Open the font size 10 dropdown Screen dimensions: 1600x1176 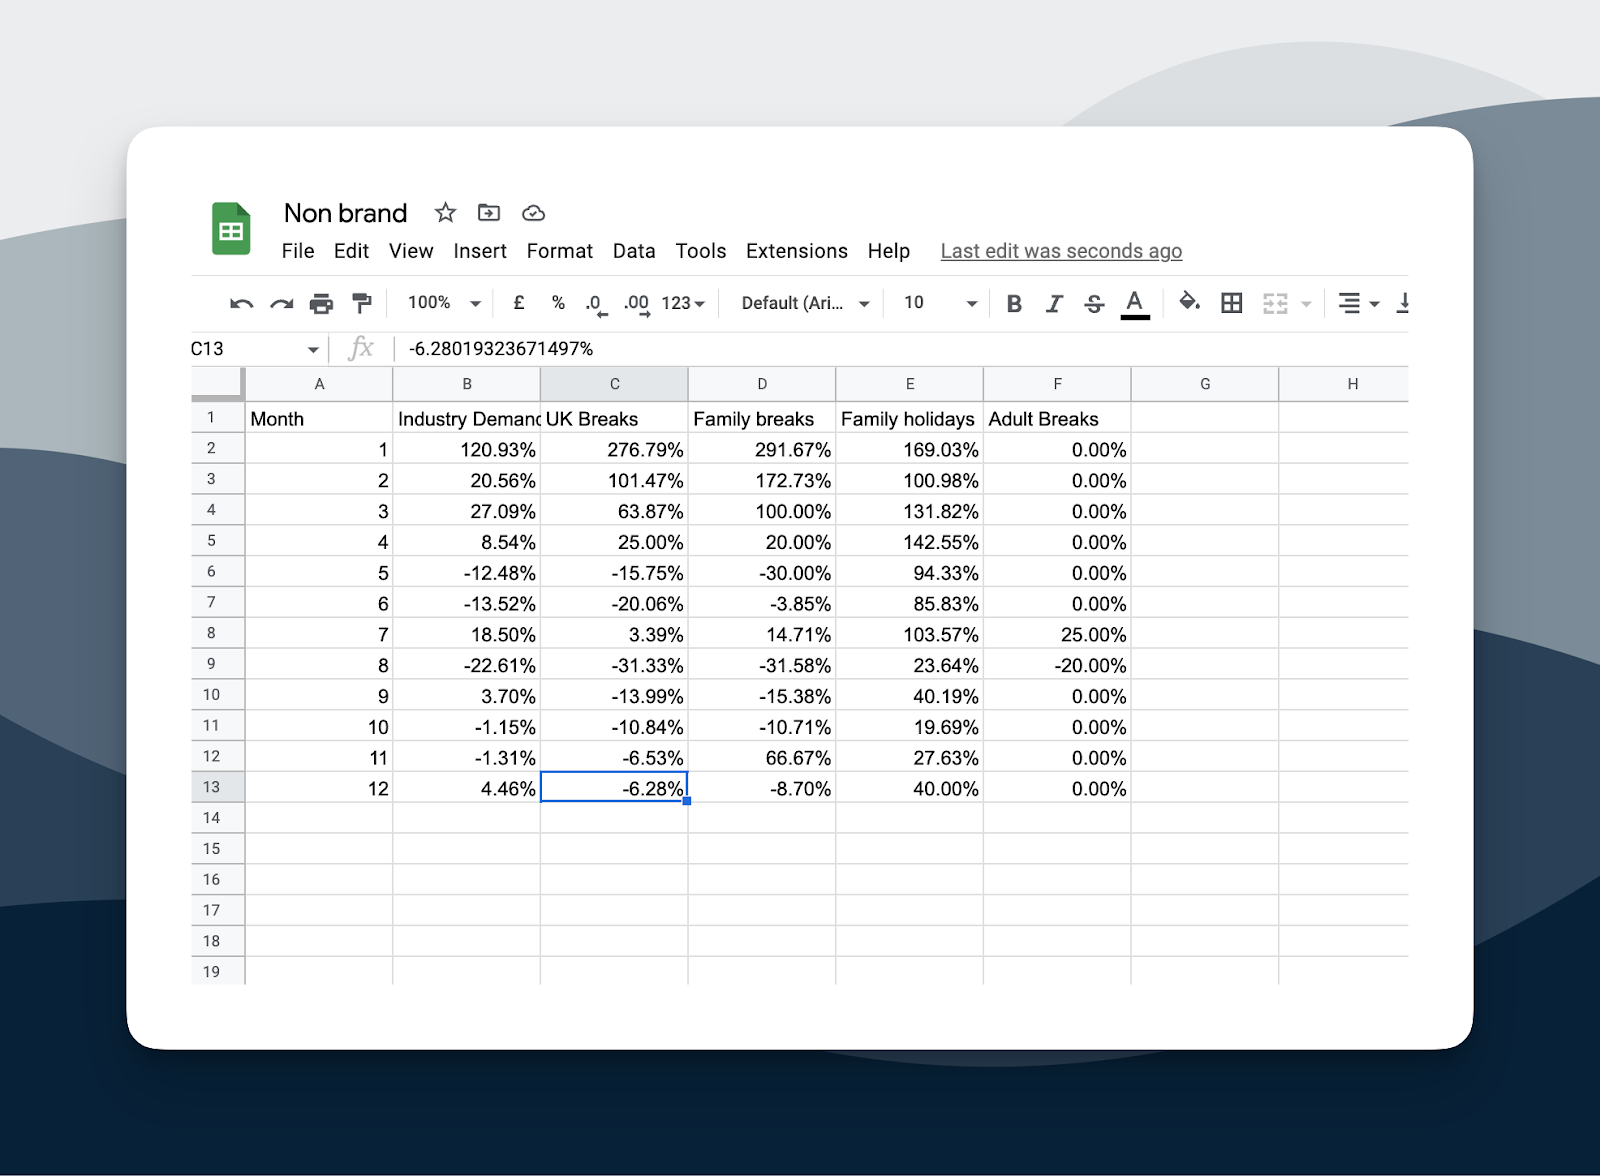(940, 303)
